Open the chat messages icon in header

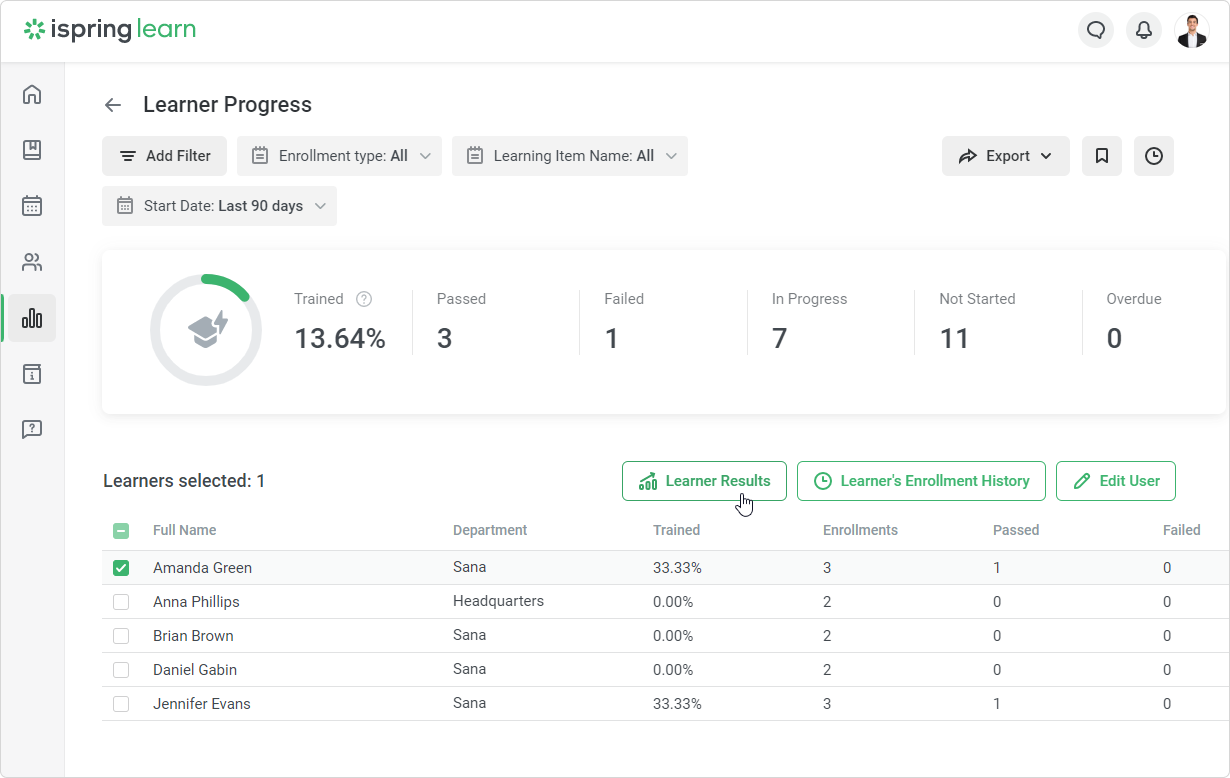coord(1096,30)
